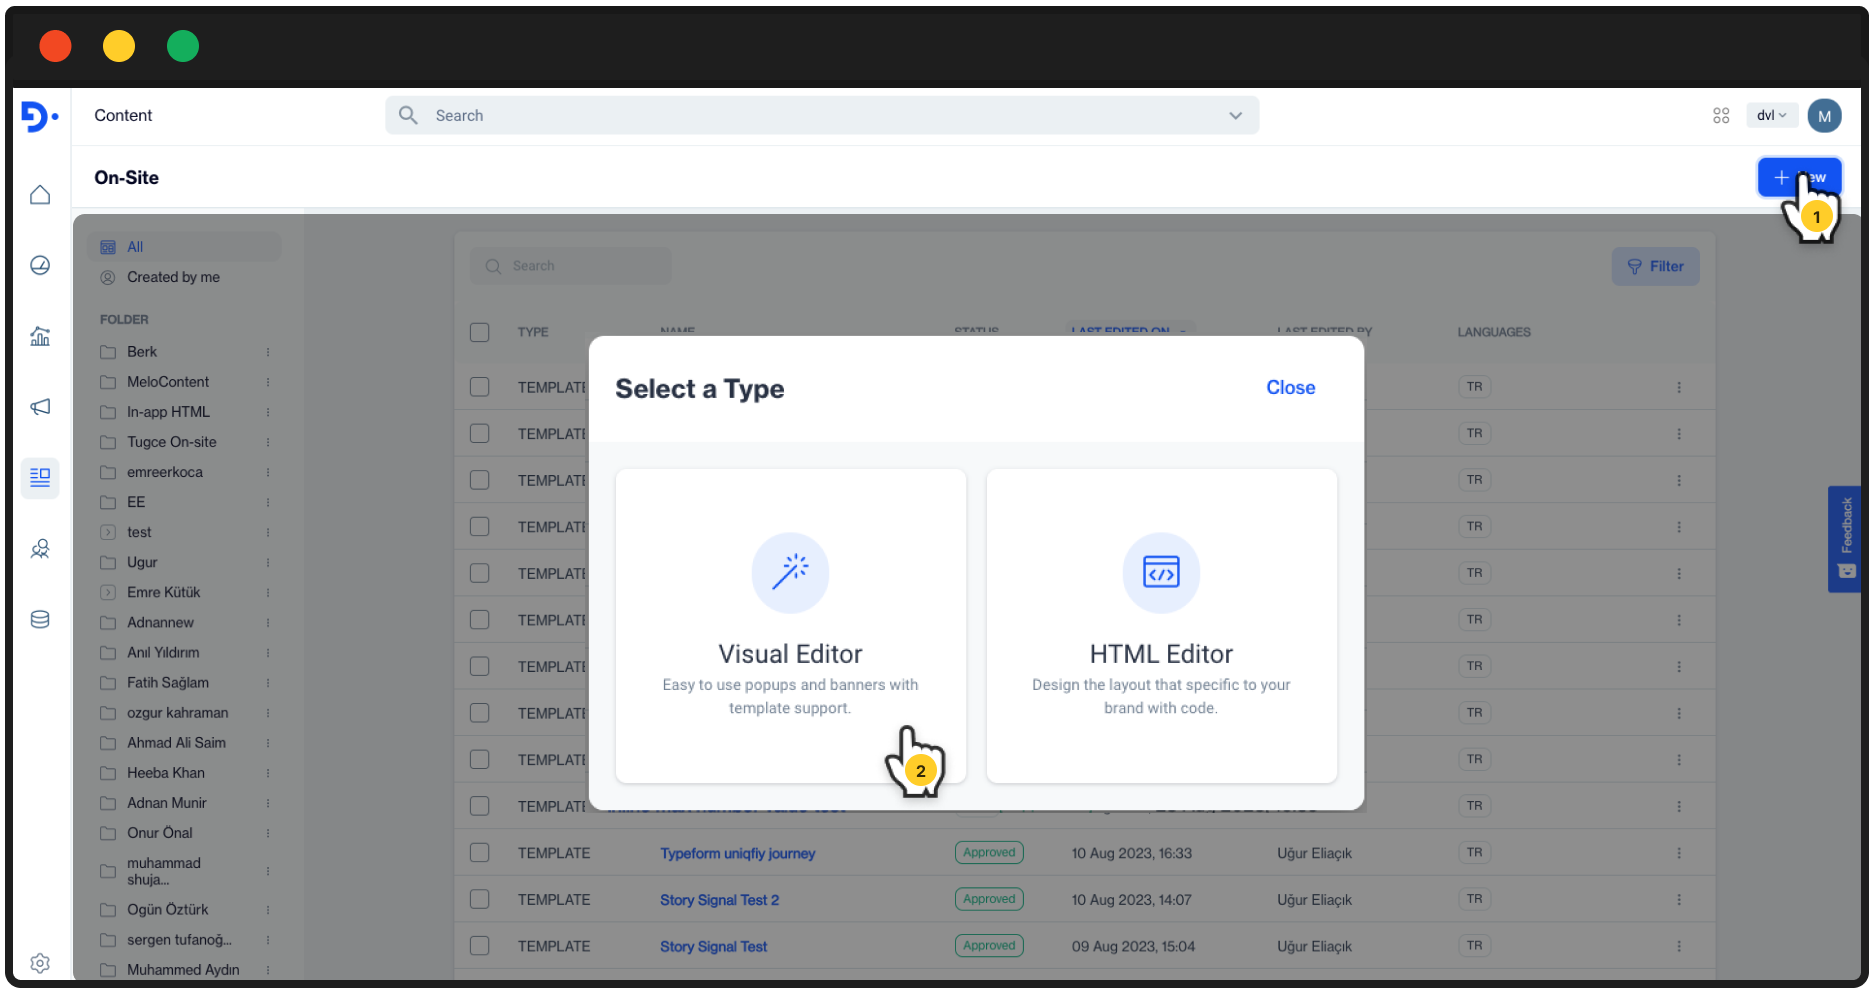Screen dimensions: 1874x991
Task: Expand the test folder
Action: coord(108,532)
